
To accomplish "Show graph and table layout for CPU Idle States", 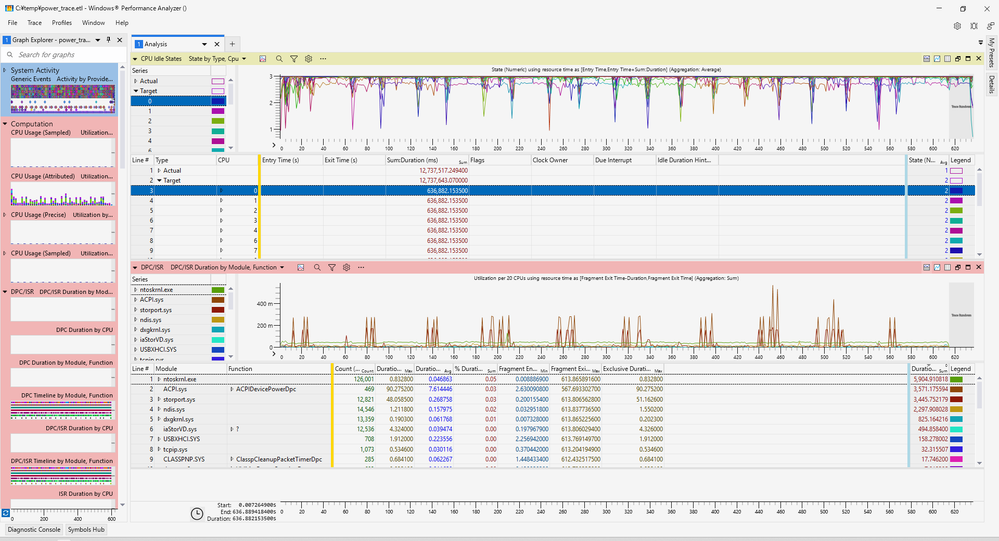I will tap(926, 59).
